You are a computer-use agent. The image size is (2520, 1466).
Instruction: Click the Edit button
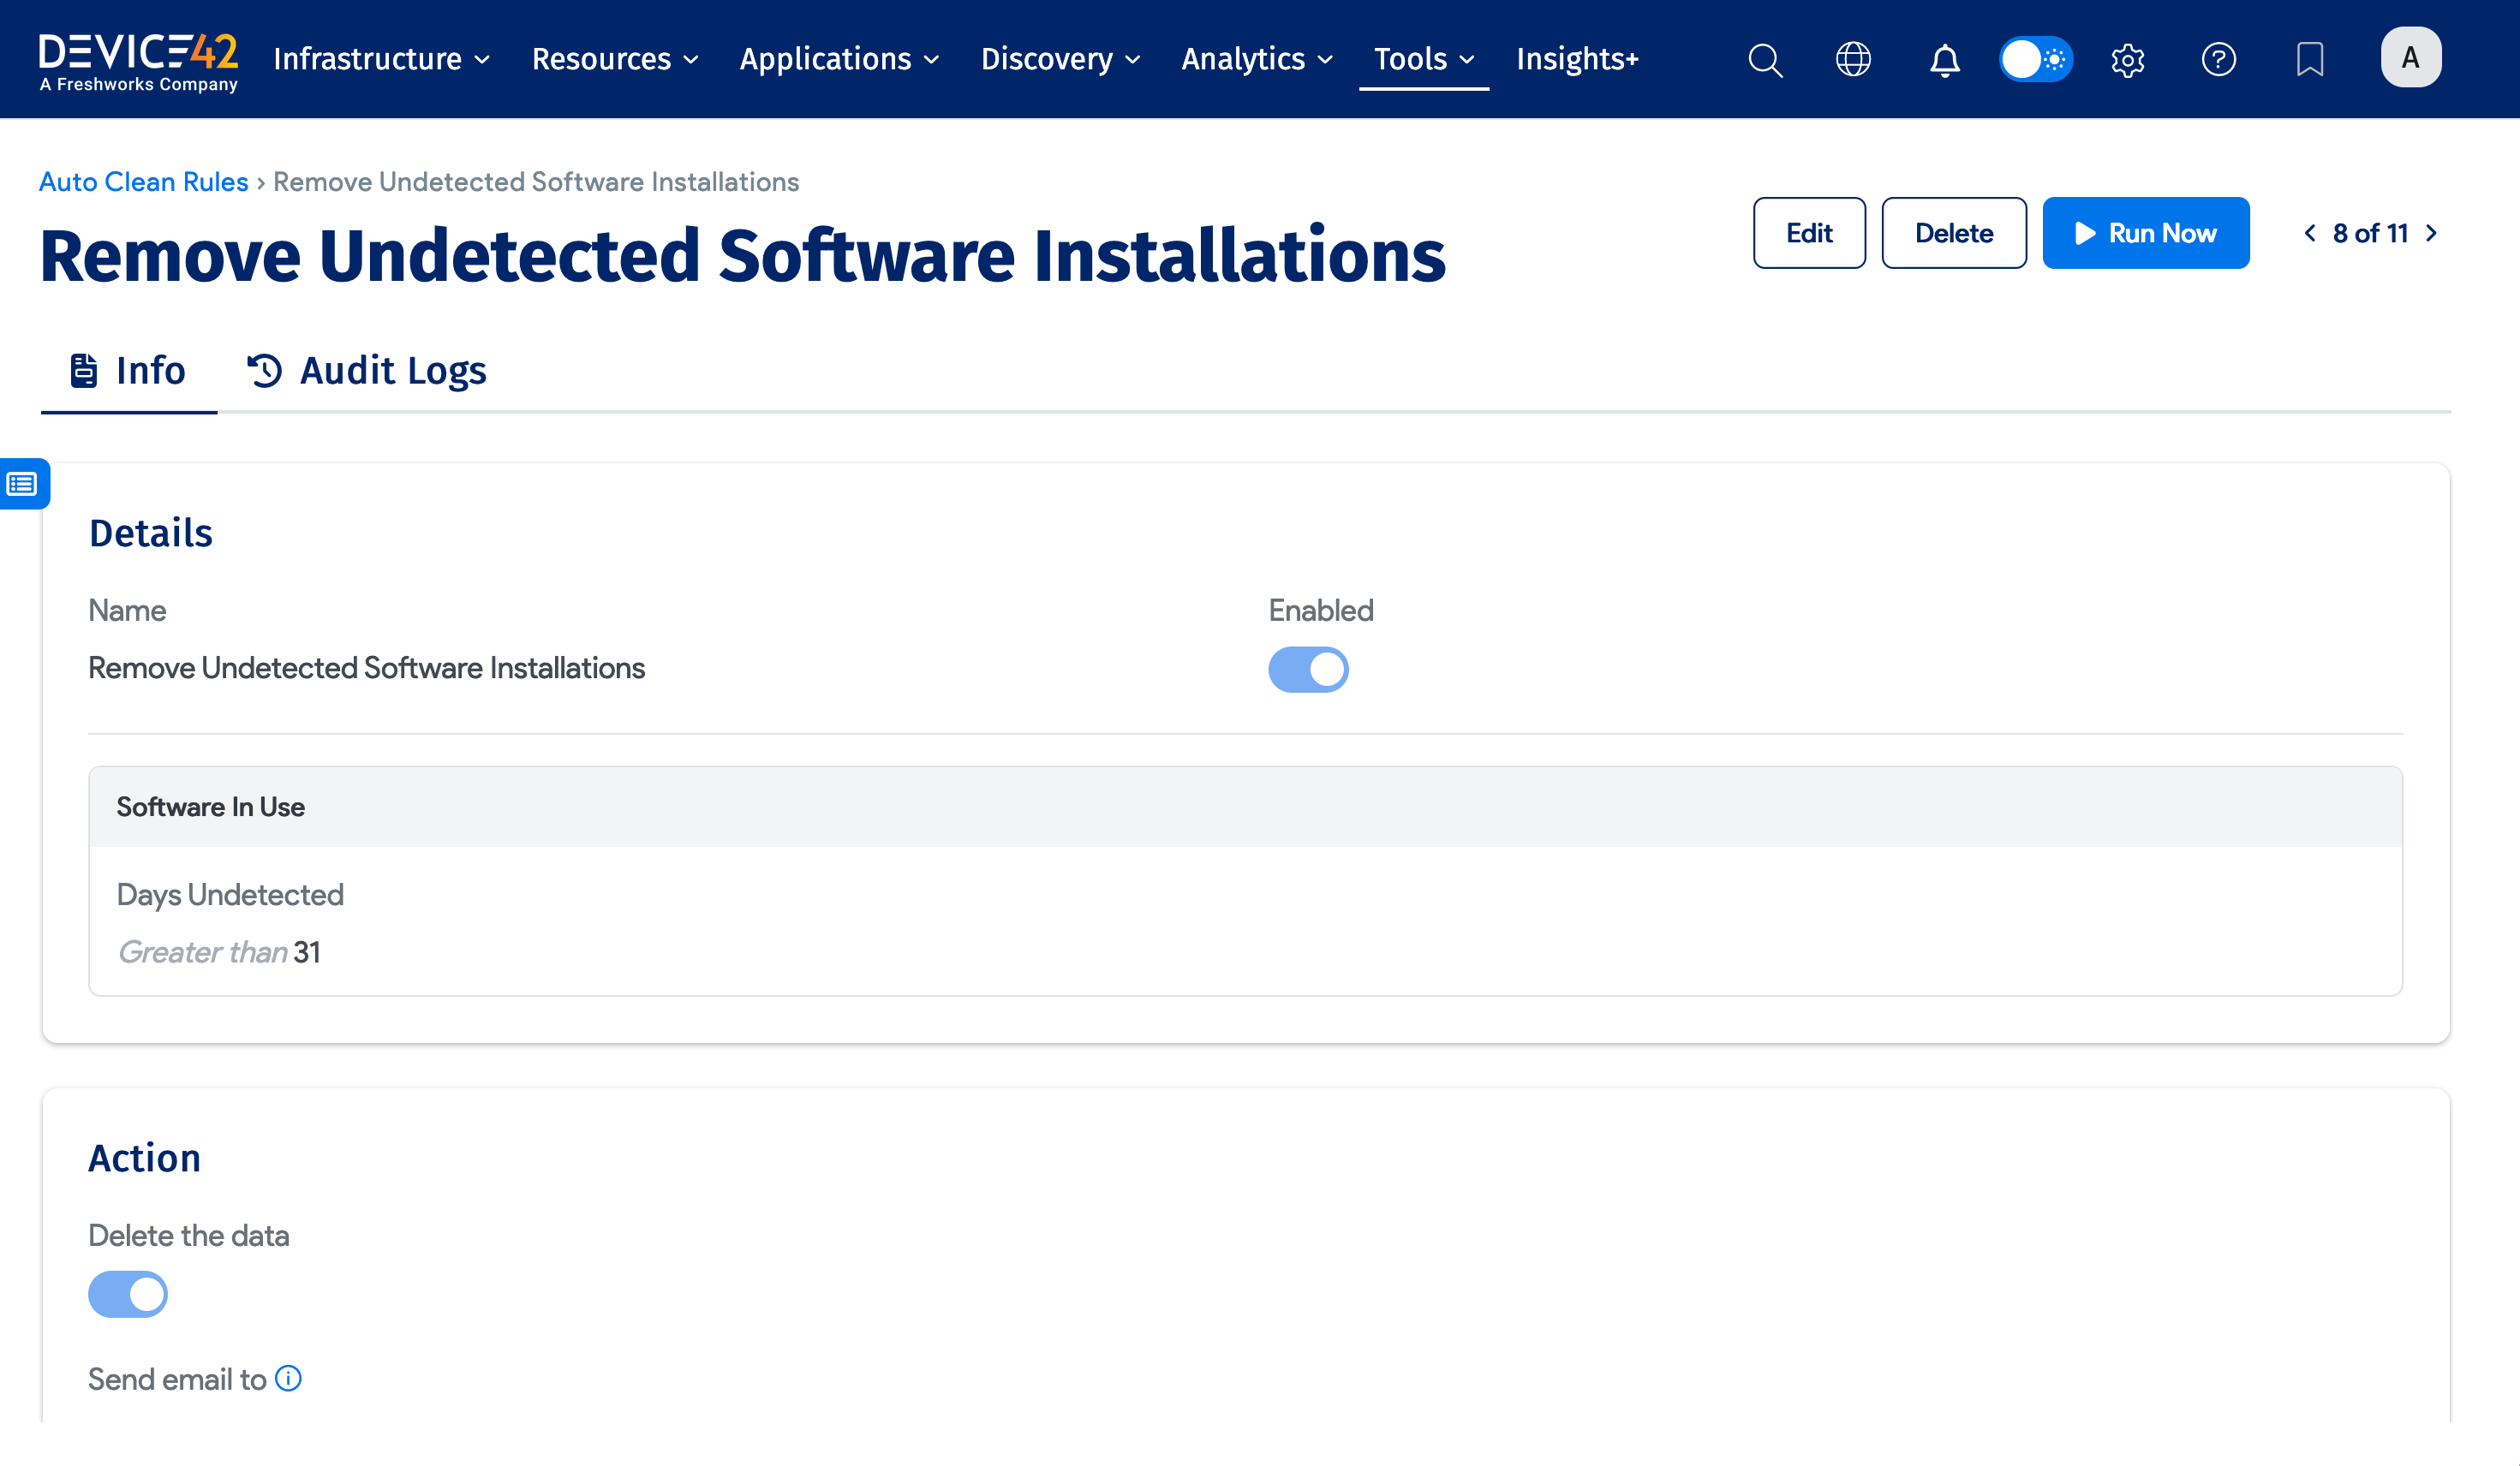click(1809, 233)
